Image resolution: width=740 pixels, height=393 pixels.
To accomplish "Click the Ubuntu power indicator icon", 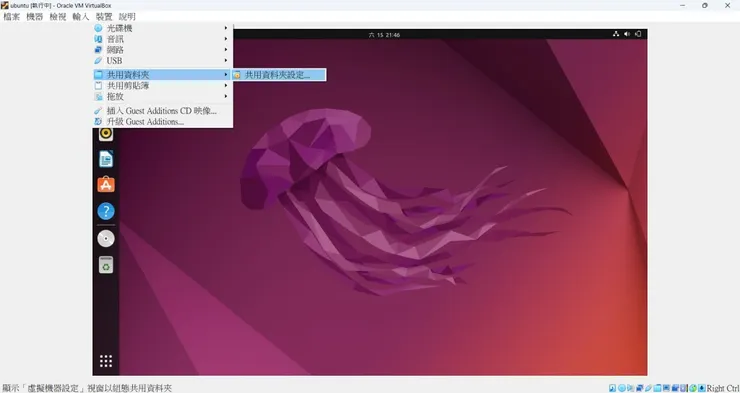I will 638,34.
